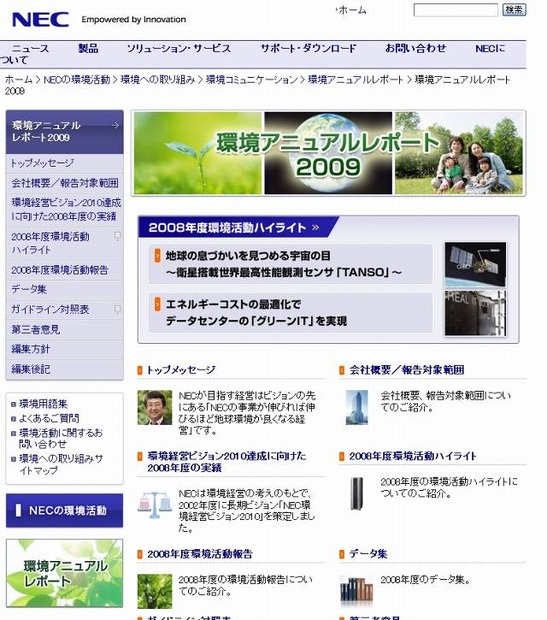This screenshot has width=547, height=620.
Task: Open 環境活動に関するお問い合わせ link
Action: pos(61,438)
